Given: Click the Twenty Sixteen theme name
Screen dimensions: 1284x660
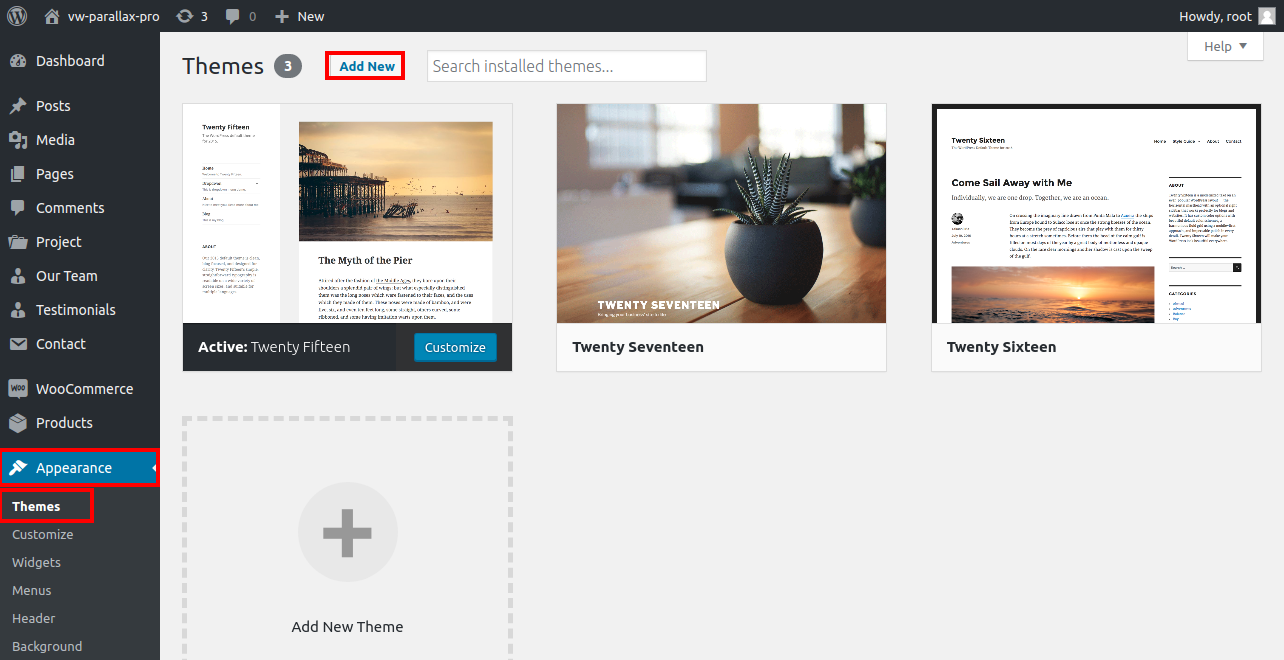Looking at the screenshot, I should [x=1001, y=347].
